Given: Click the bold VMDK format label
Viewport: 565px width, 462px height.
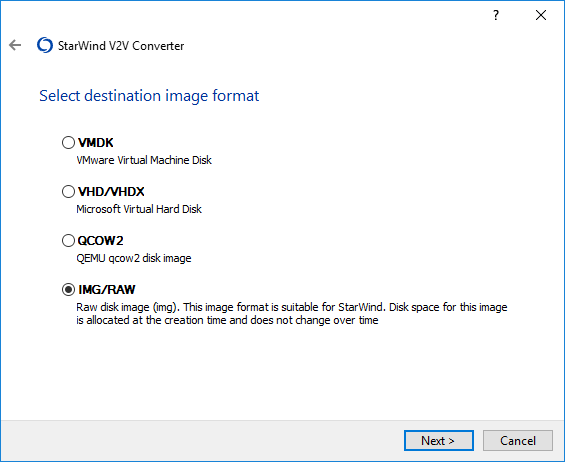Looking at the screenshot, I should 95,143.
